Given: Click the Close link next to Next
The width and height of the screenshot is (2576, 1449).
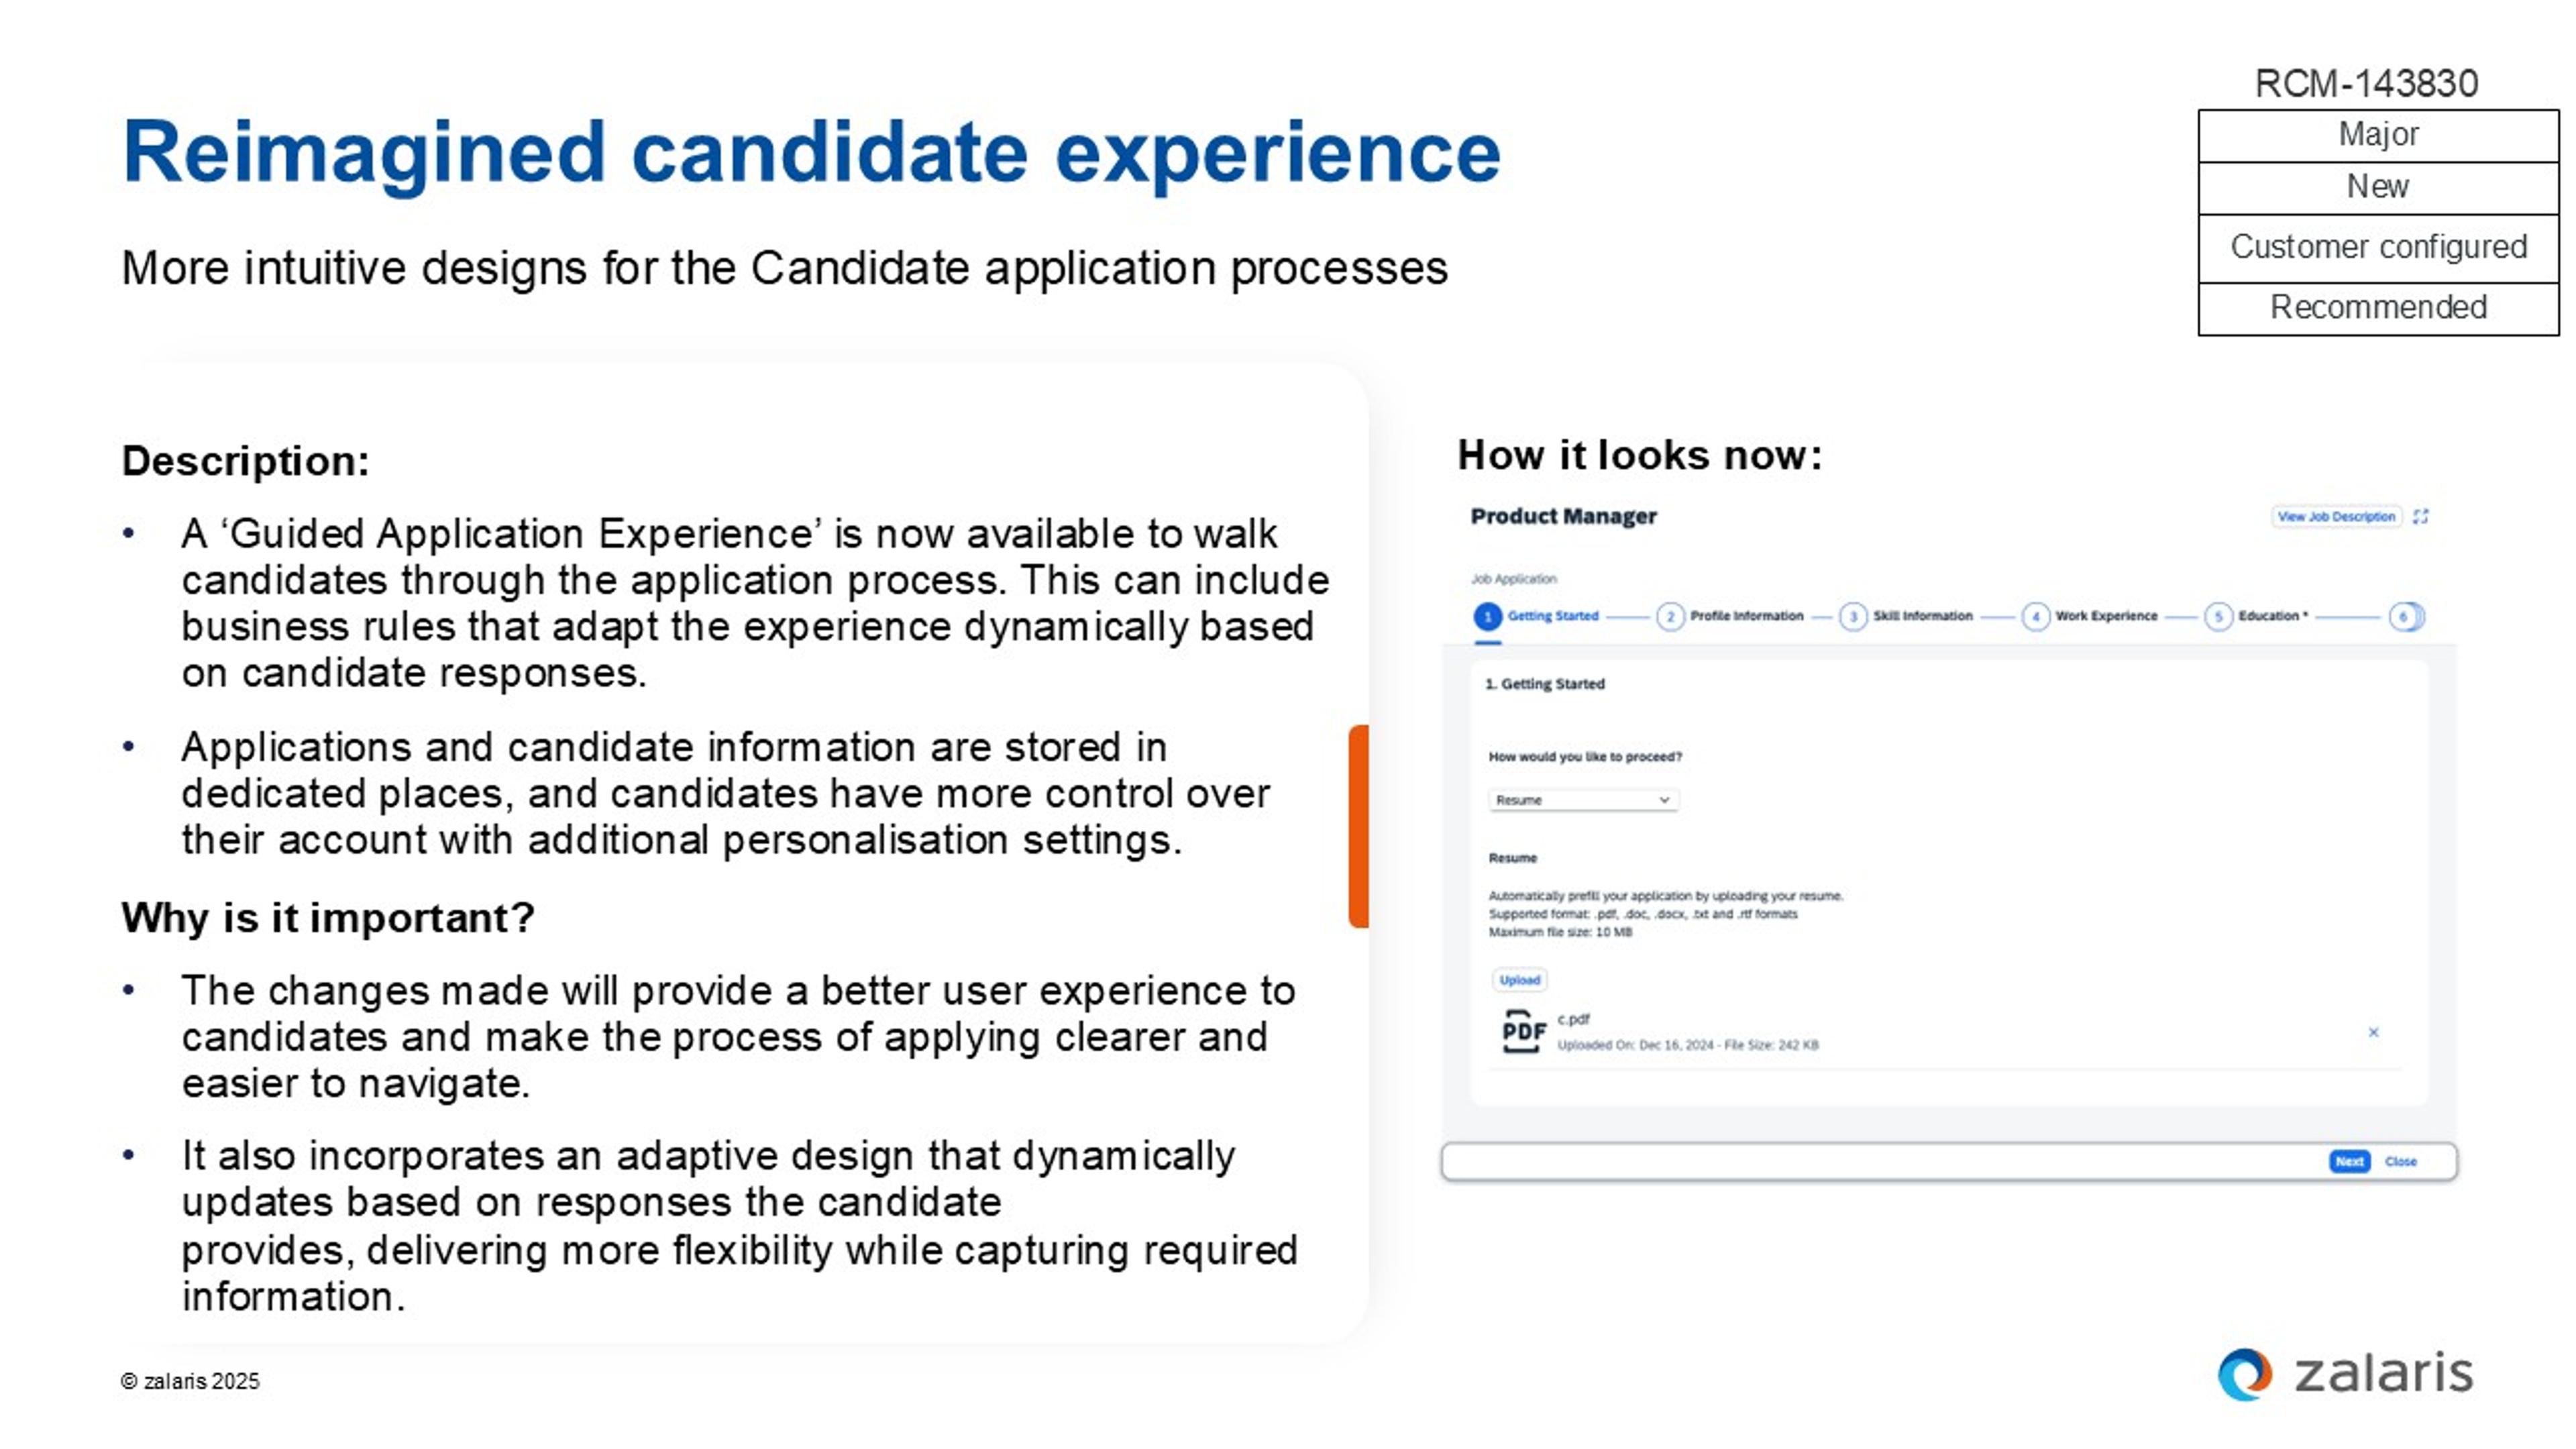Looking at the screenshot, I should coord(2400,1161).
